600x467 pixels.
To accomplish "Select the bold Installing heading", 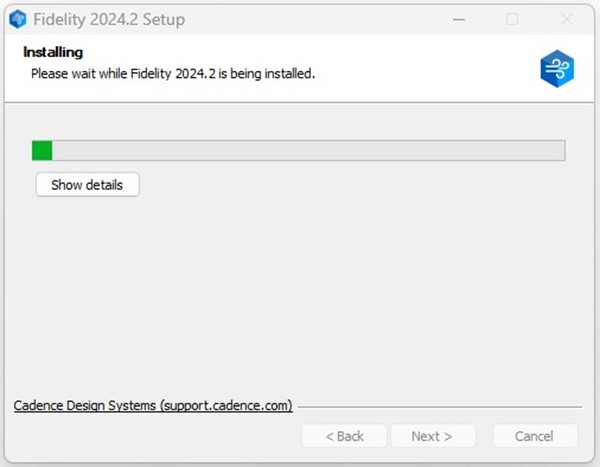I will [53, 52].
